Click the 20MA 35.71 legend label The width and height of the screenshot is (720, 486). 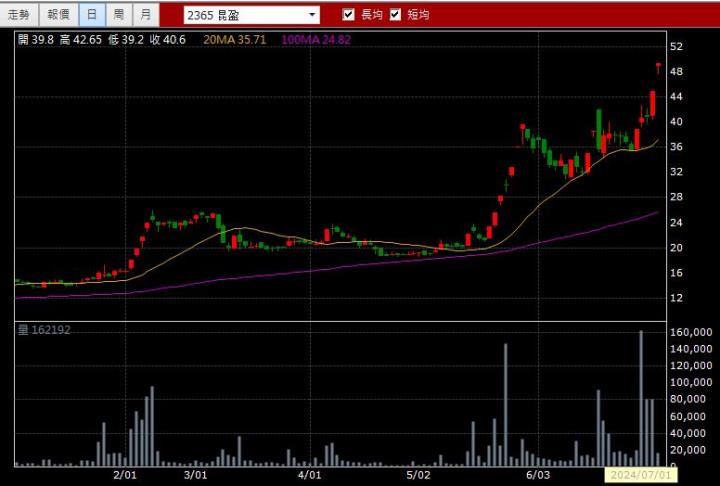[236, 39]
